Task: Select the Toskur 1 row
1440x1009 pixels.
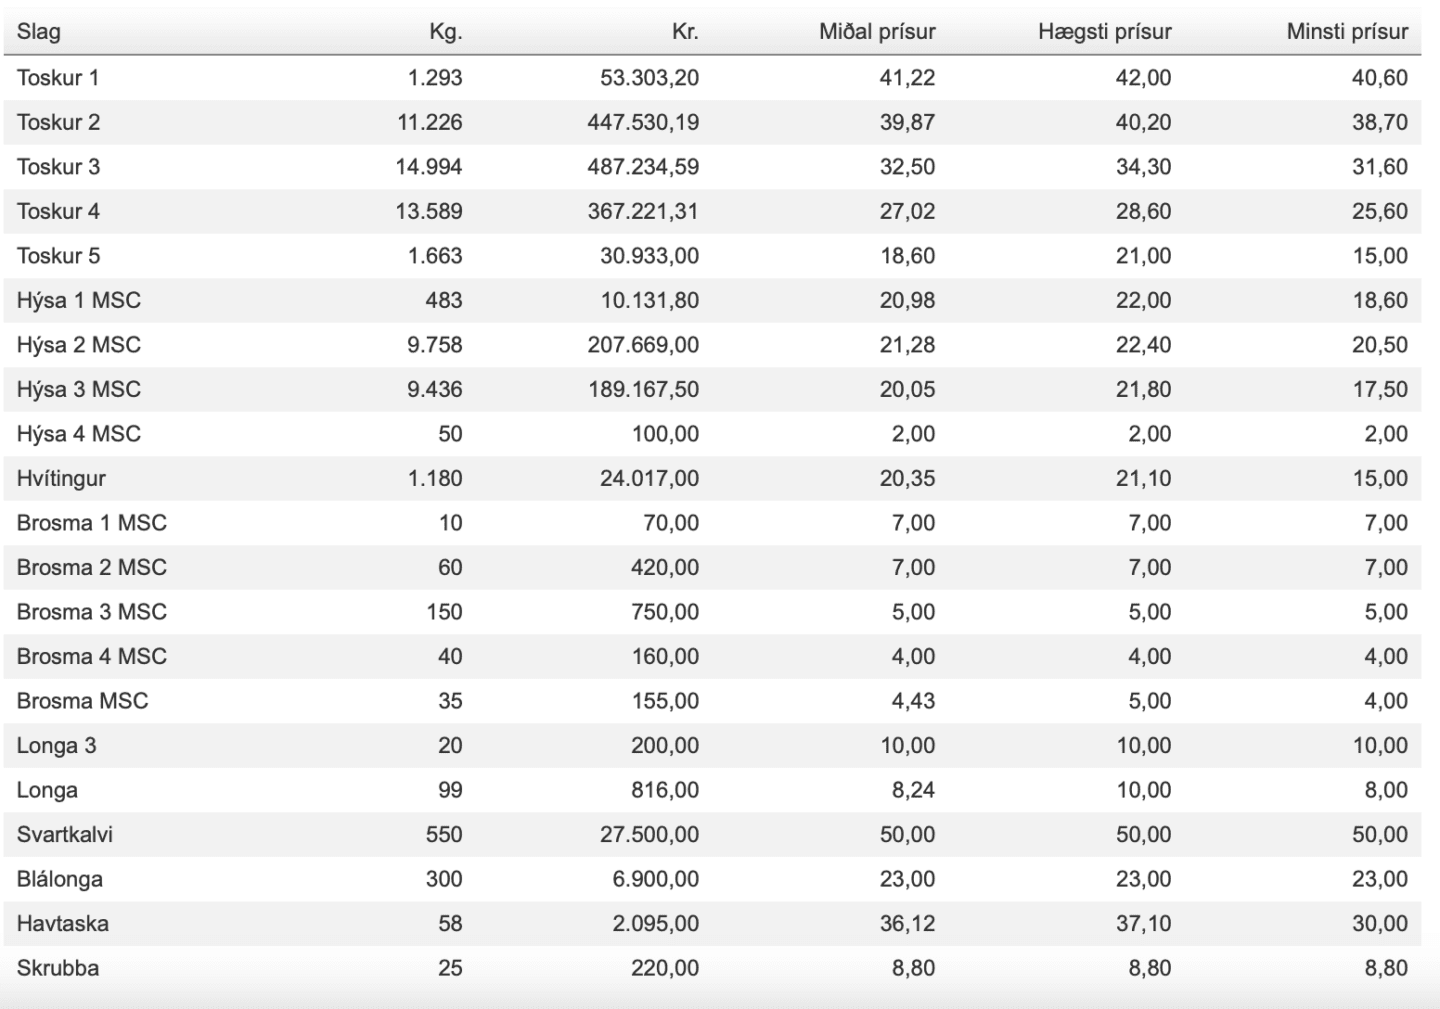Action: pyautogui.click(x=712, y=78)
